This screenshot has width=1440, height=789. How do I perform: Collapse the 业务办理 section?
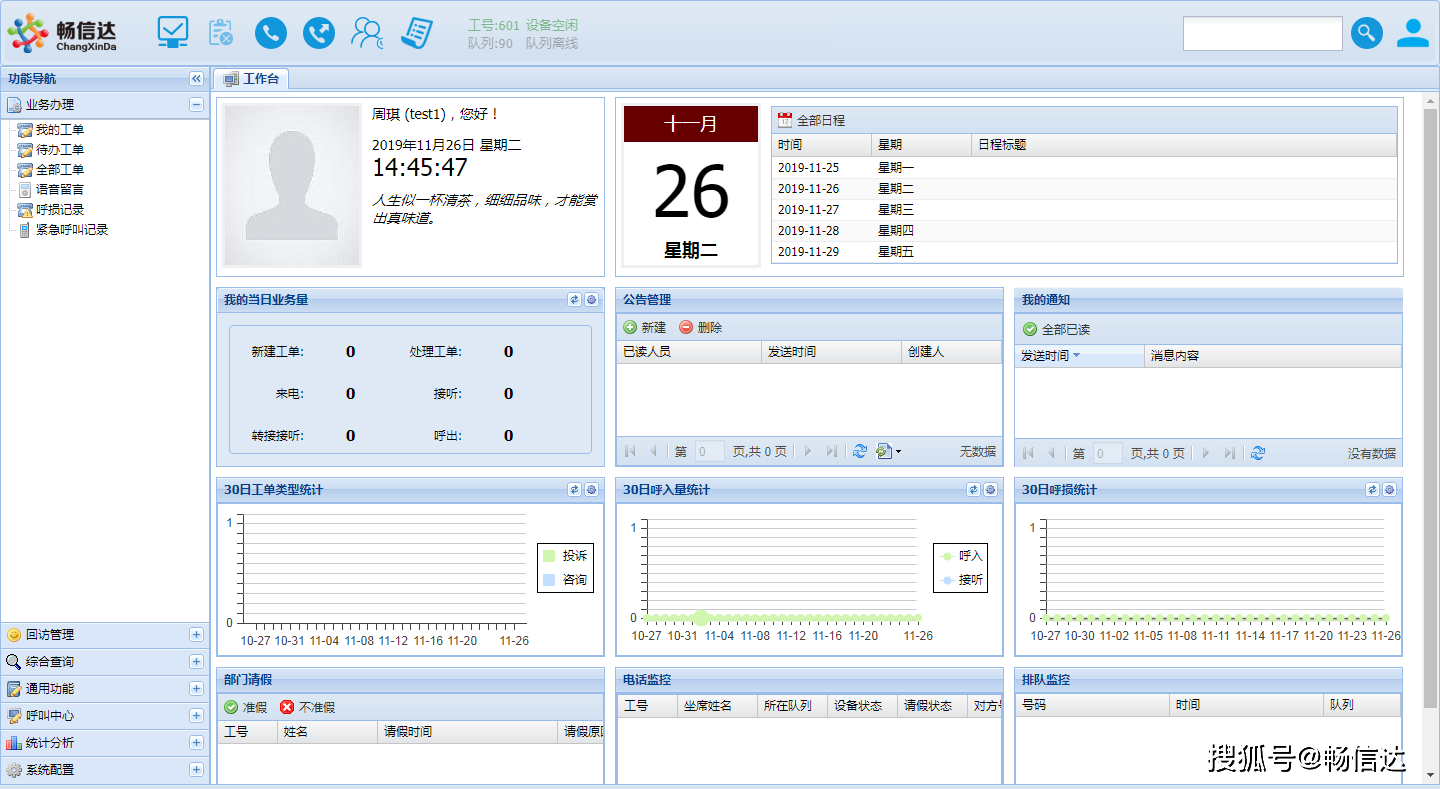196,105
